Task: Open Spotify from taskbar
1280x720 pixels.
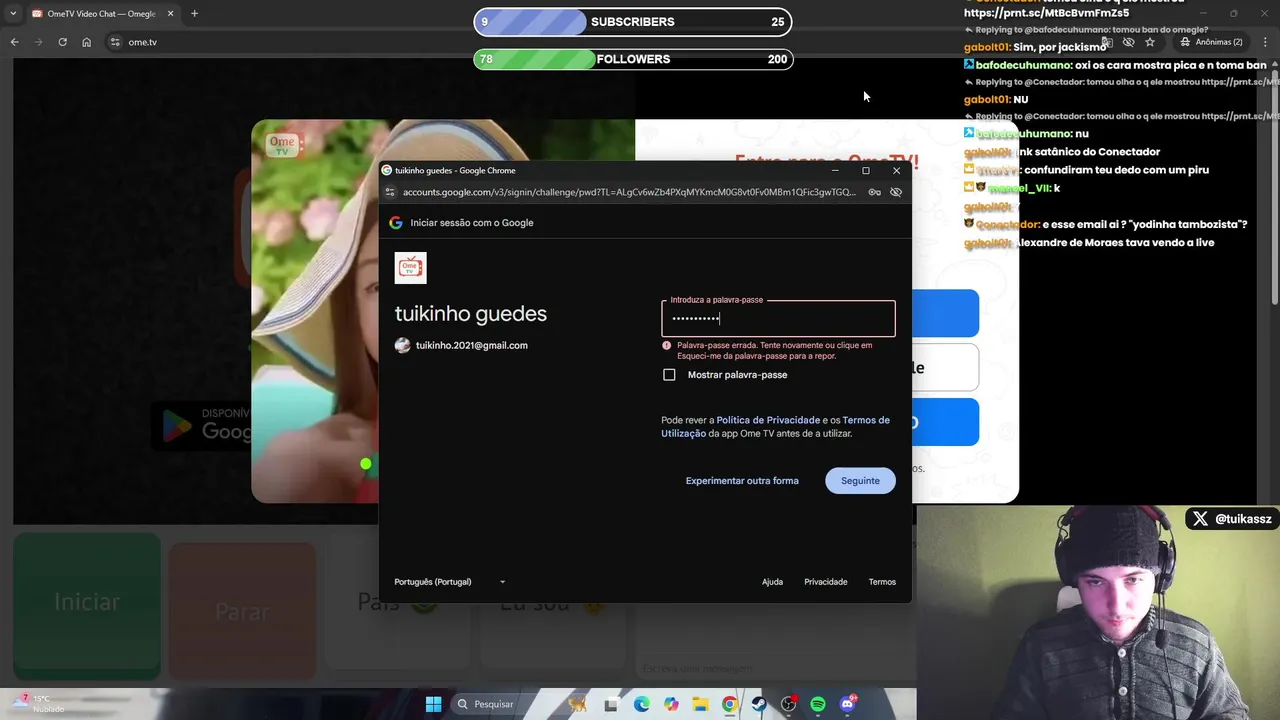Action: (818, 704)
